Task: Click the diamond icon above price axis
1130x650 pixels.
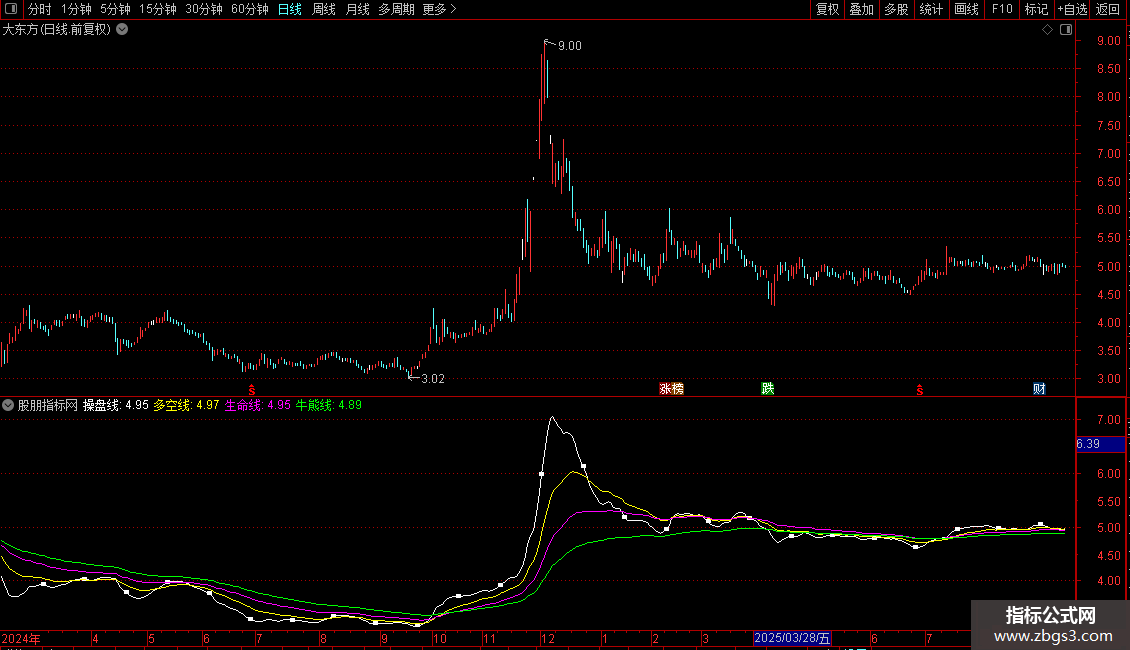Action: pyautogui.click(x=1047, y=30)
